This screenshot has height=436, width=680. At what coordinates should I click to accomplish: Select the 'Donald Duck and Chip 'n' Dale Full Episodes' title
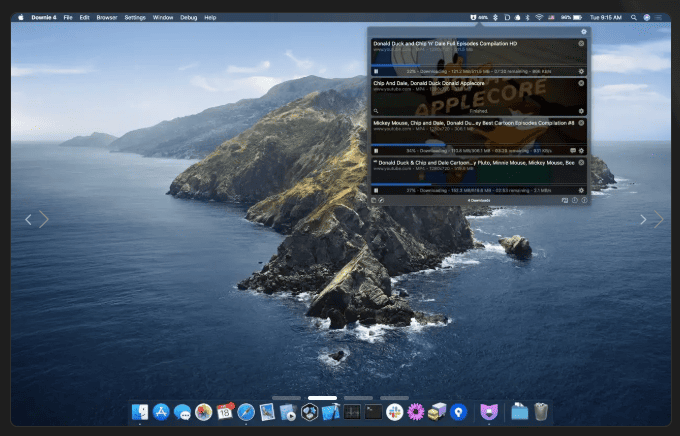click(445, 43)
